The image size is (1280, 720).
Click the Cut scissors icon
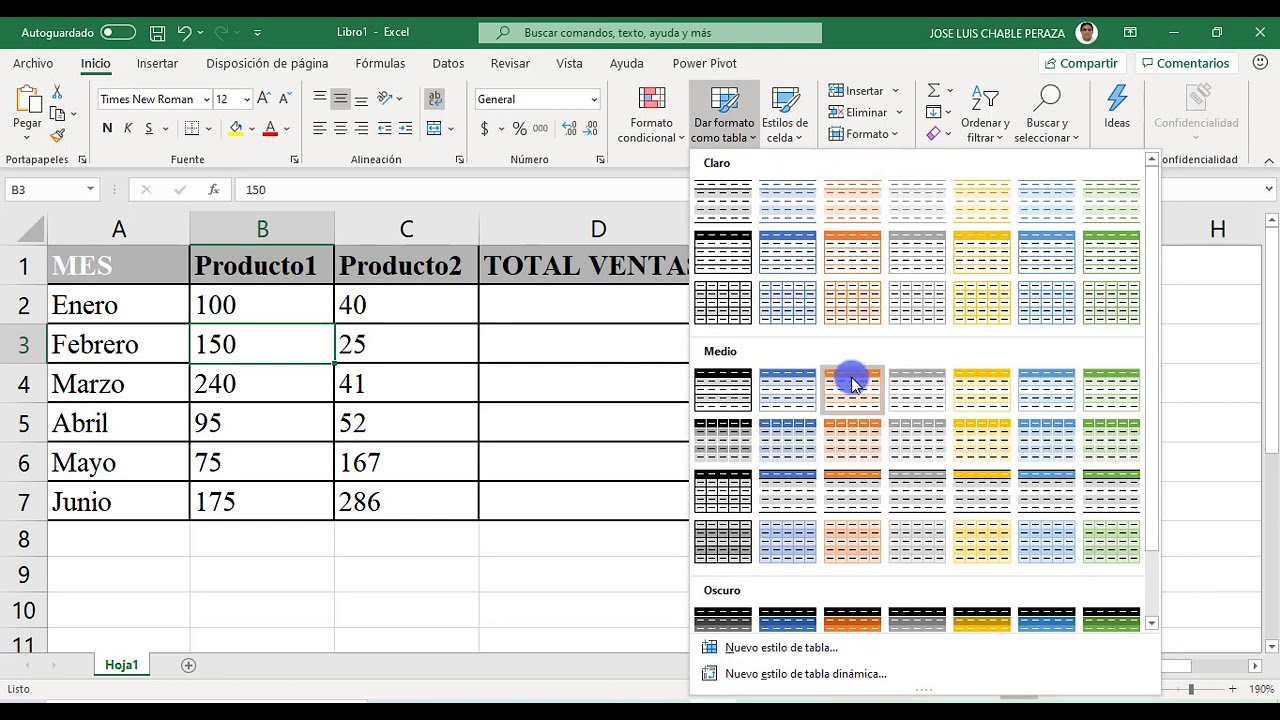pyautogui.click(x=58, y=92)
